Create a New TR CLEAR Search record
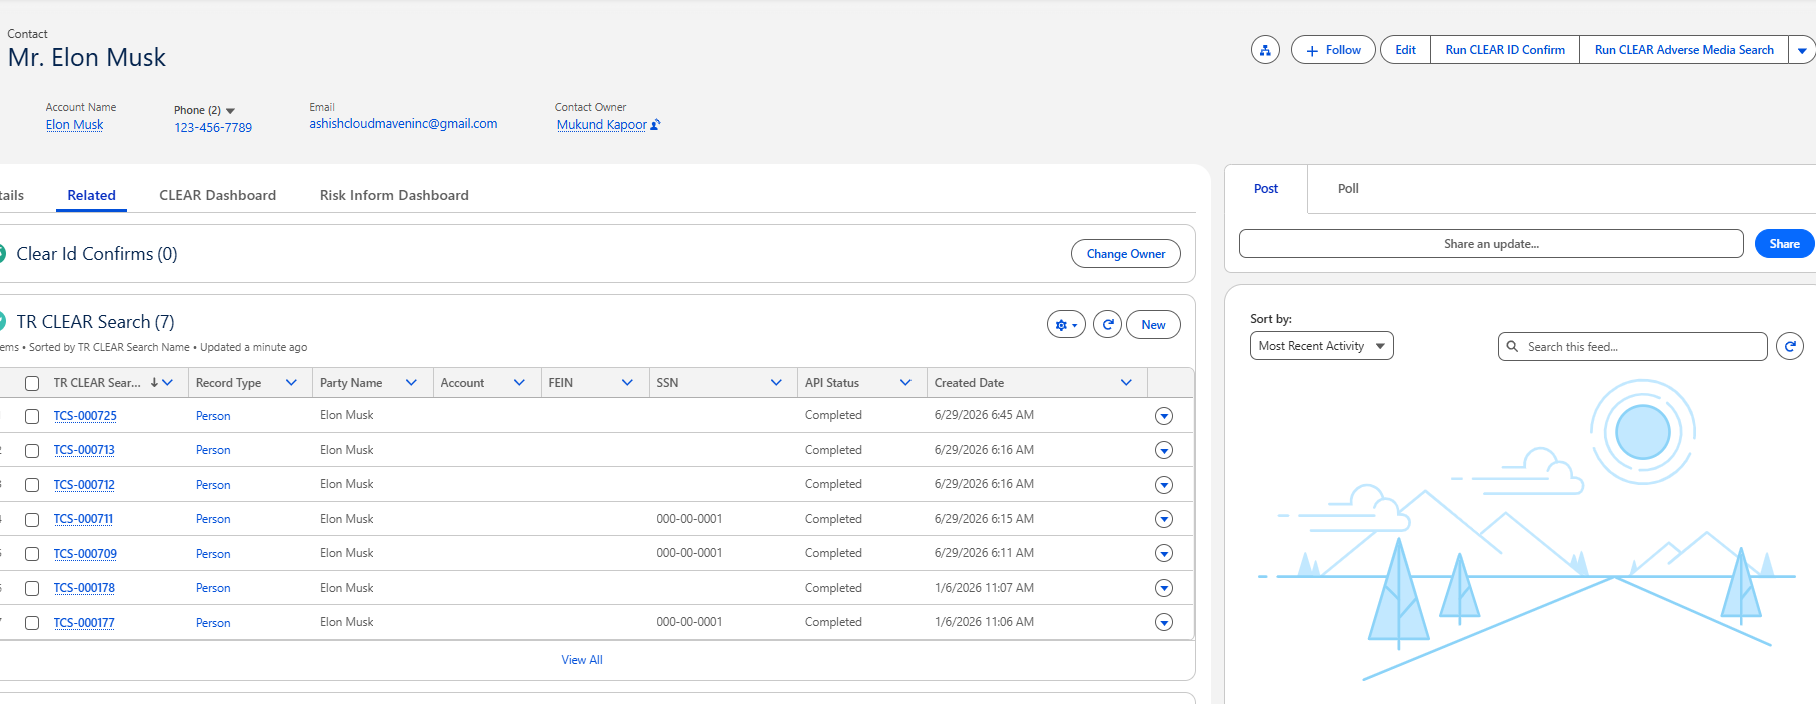Image resolution: width=1816 pixels, height=704 pixels. tap(1153, 325)
